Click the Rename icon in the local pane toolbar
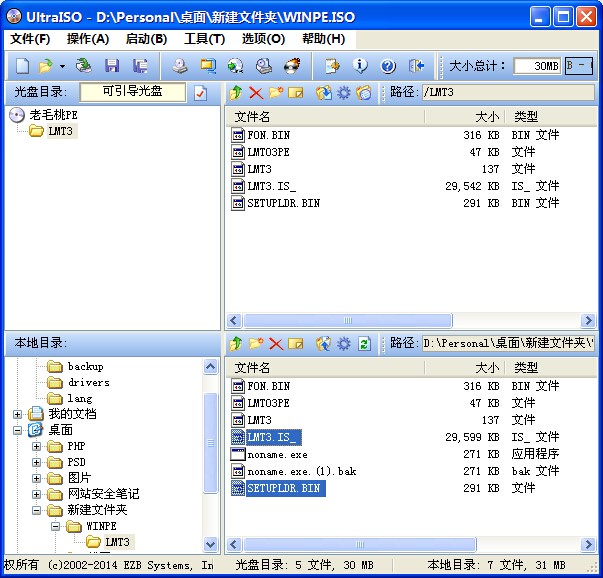The height and width of the screenshot is (578, 603). 295,343
